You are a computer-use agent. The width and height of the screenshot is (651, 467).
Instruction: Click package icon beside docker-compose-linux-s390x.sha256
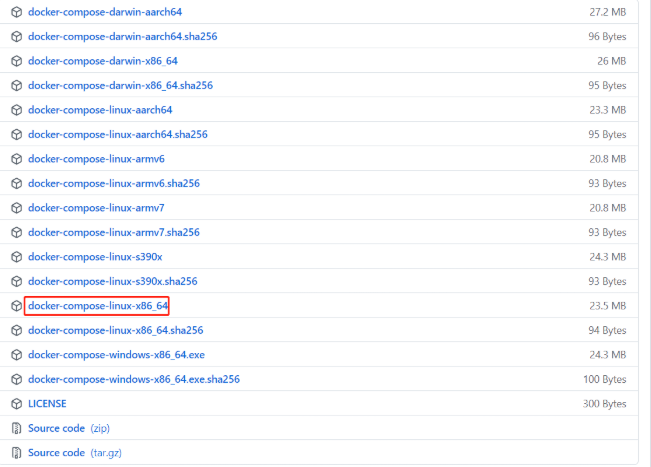(16, 281)
